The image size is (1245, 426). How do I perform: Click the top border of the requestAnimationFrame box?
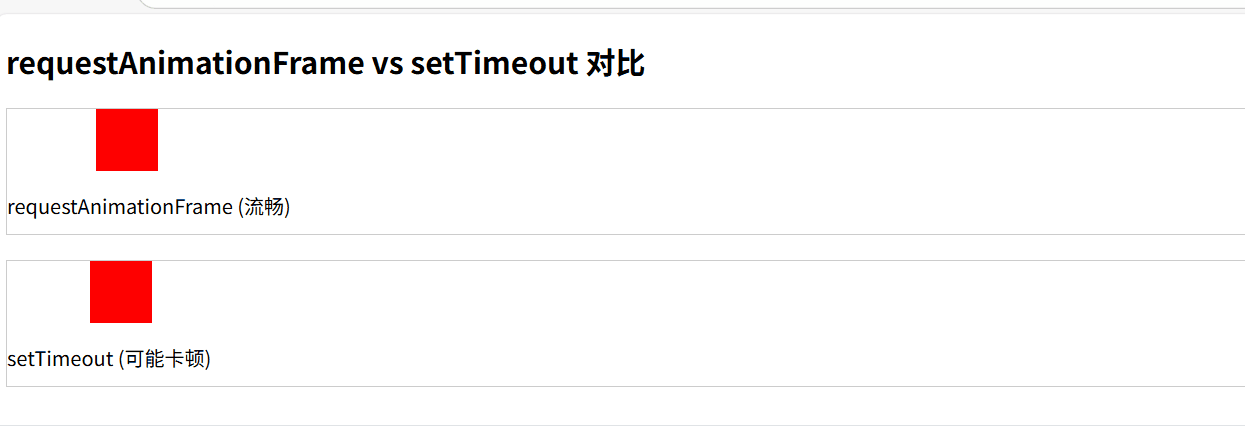tap(600, 108)
